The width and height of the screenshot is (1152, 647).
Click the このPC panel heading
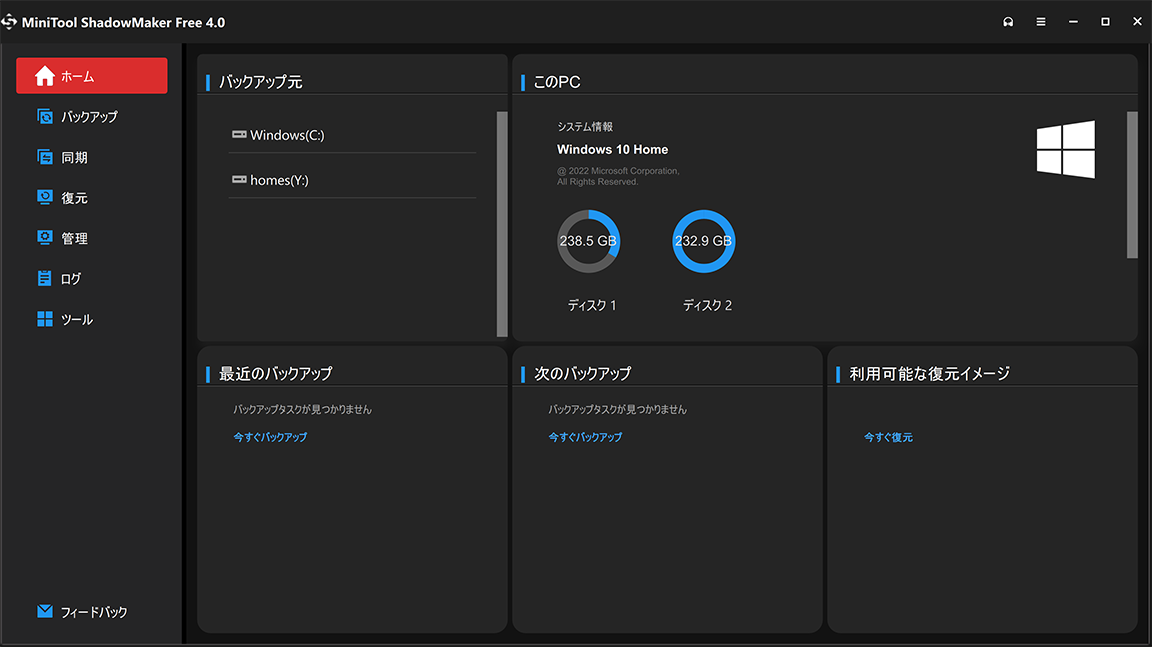557,82
